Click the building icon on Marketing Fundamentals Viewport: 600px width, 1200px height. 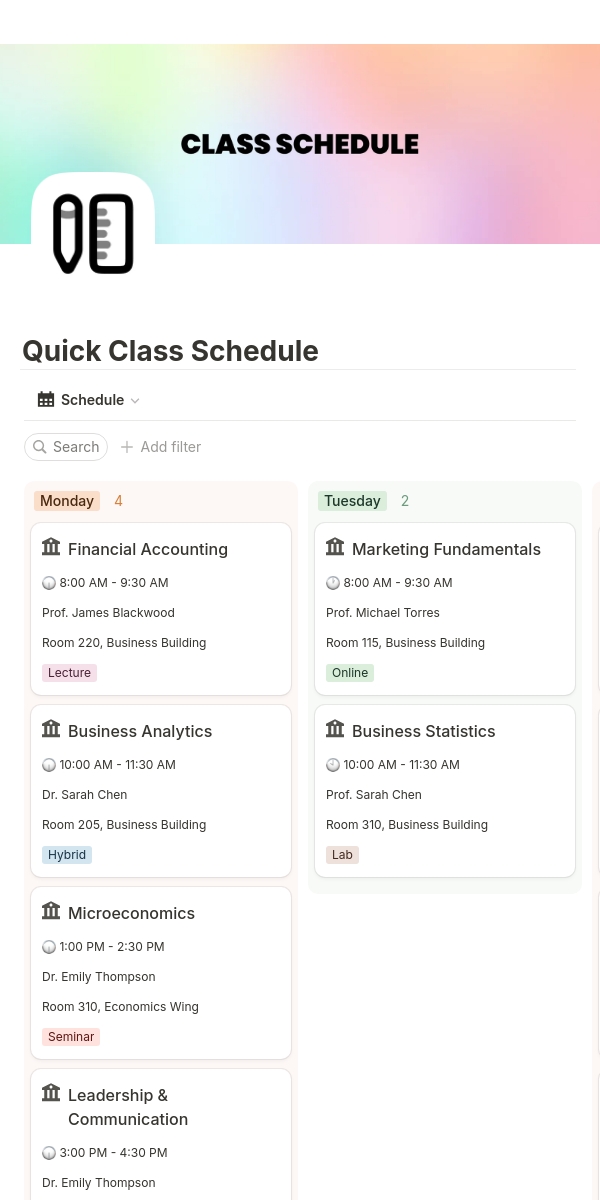[x=335, y=547]
